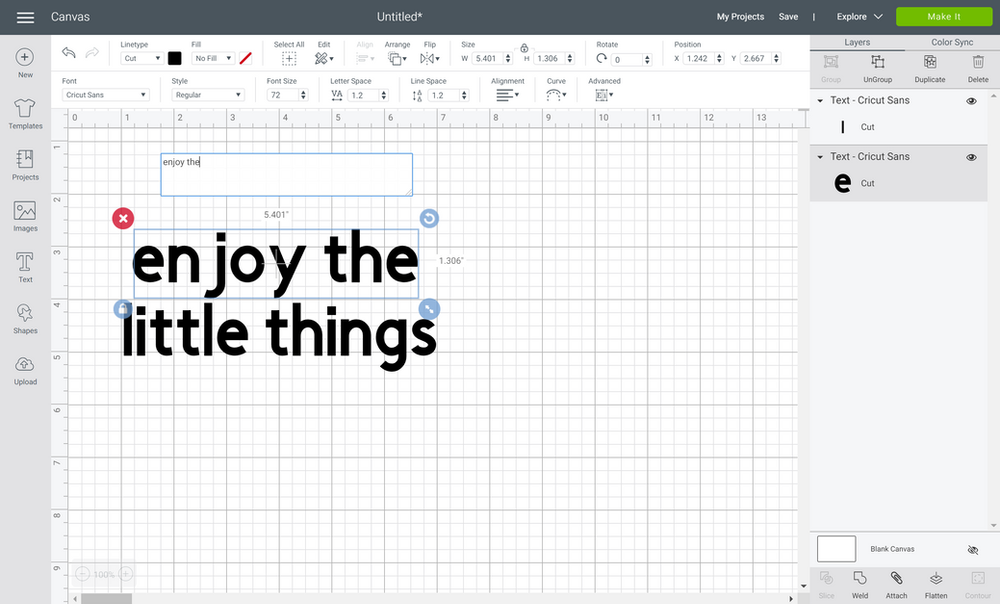Toggle the Blank Canvas visibility eye
Image resolution: width=1000 pixels, height=604 pixels.
click(x=971, y=549)
